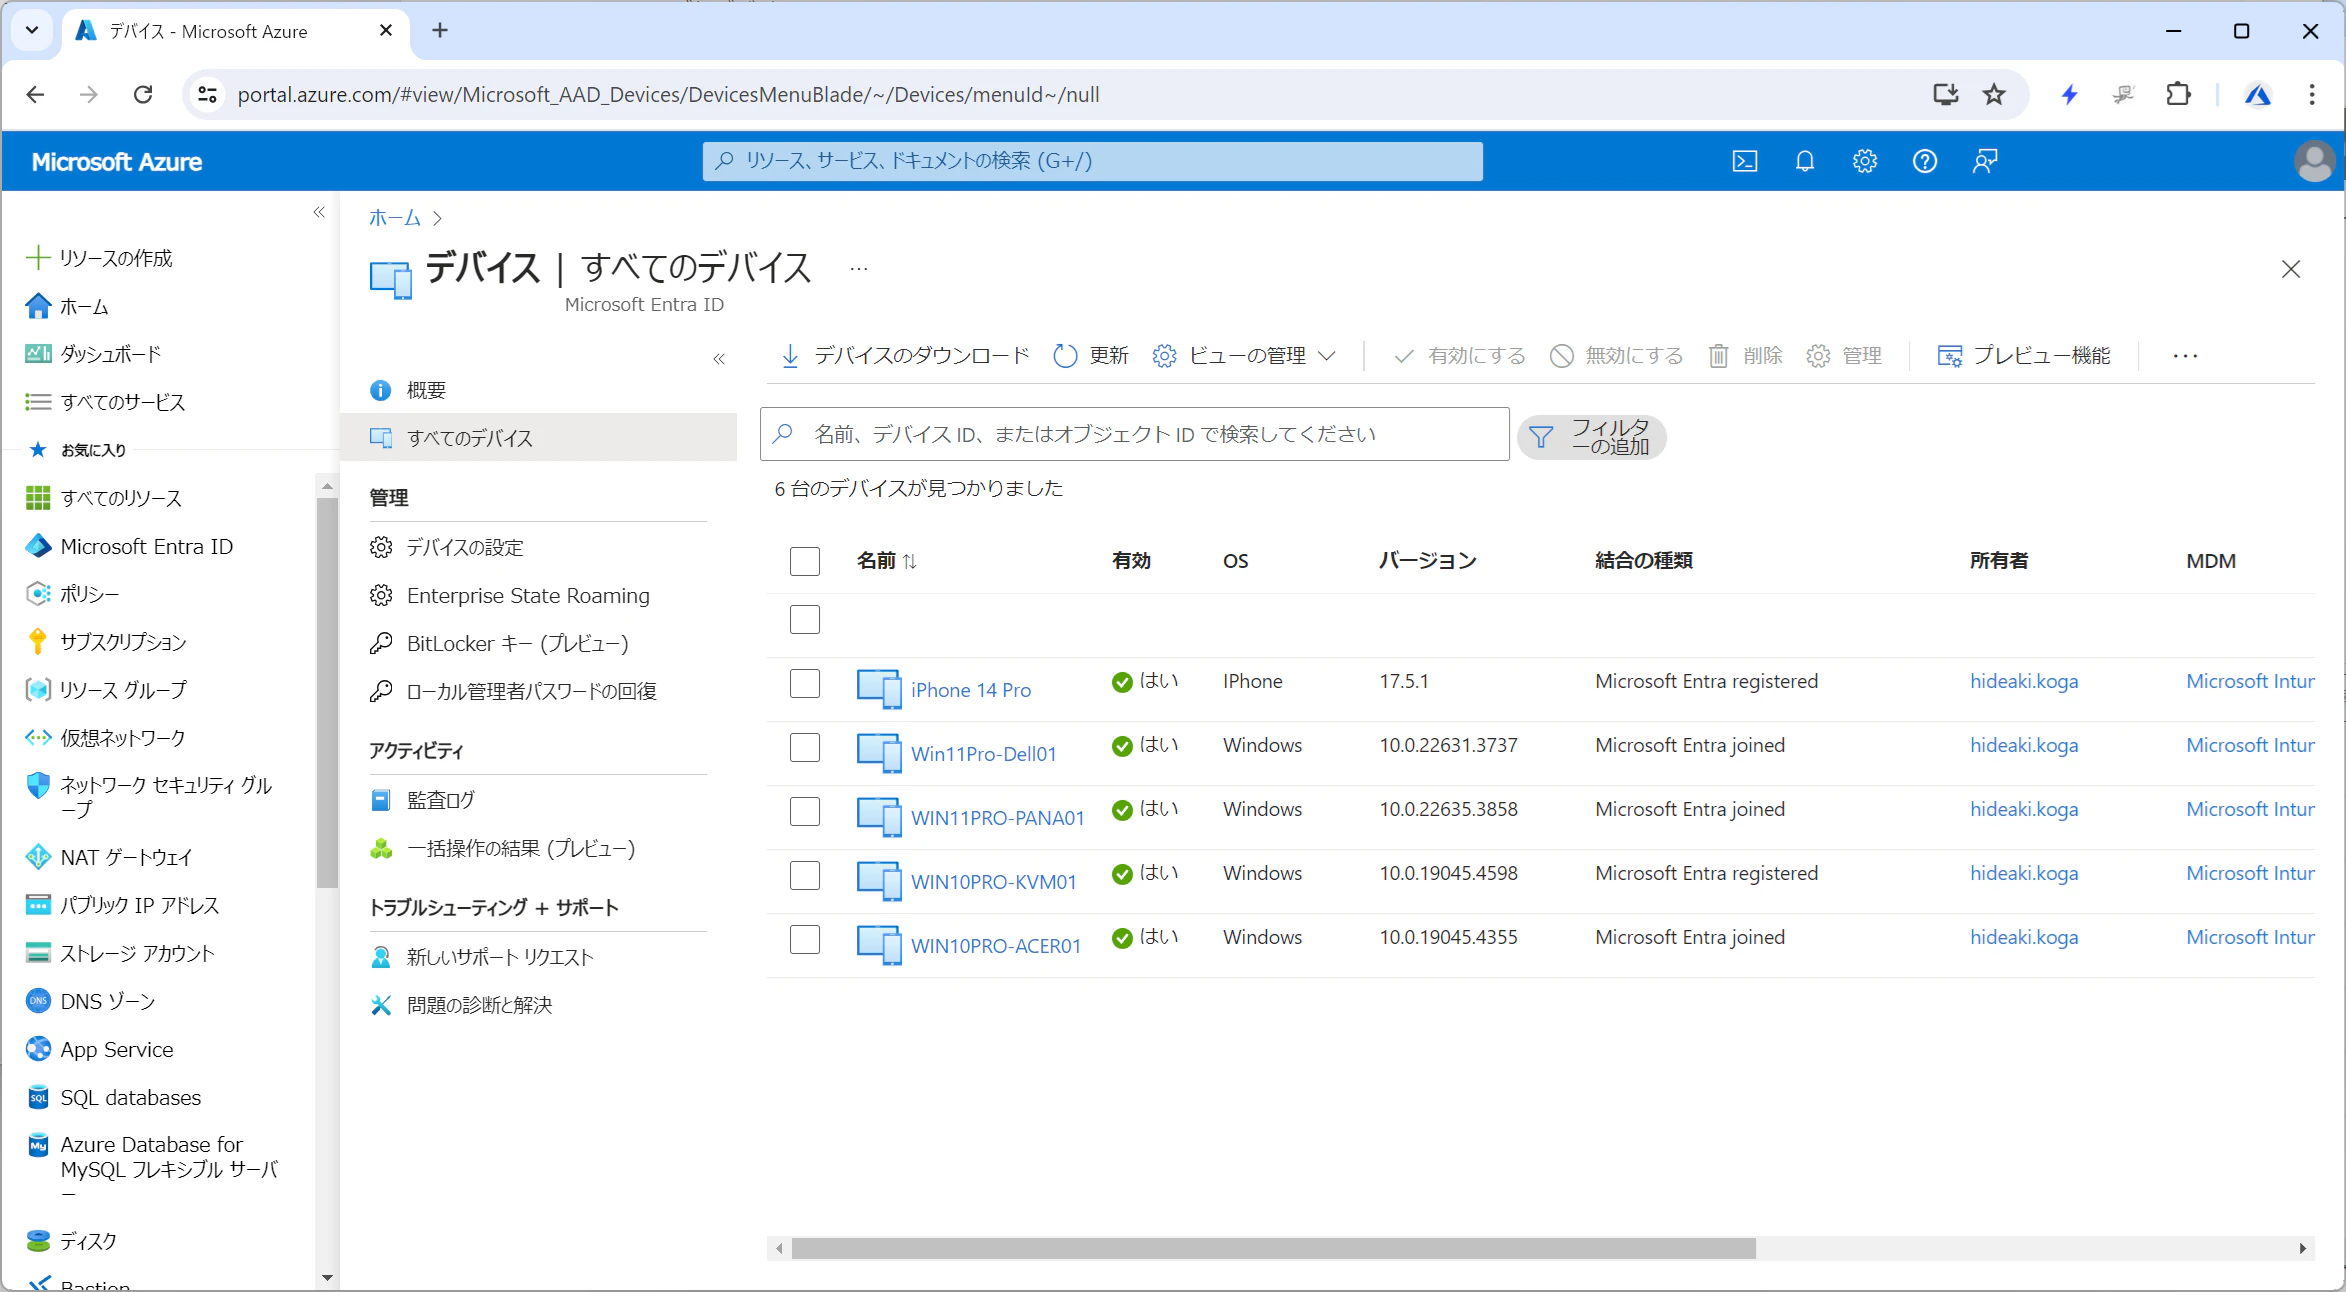Image resolution: width=2346 pixels, height=1292 pixels.
Task: Open the help question mark icon
Action: (x=1924, y=161)
